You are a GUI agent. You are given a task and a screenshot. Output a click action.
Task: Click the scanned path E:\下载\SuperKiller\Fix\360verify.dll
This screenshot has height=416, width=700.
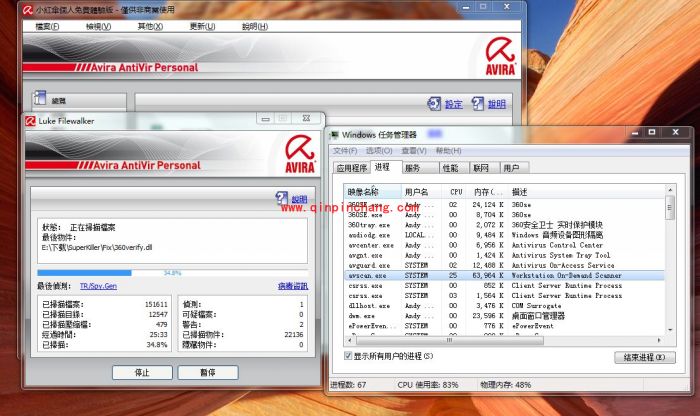coord(97,247)
